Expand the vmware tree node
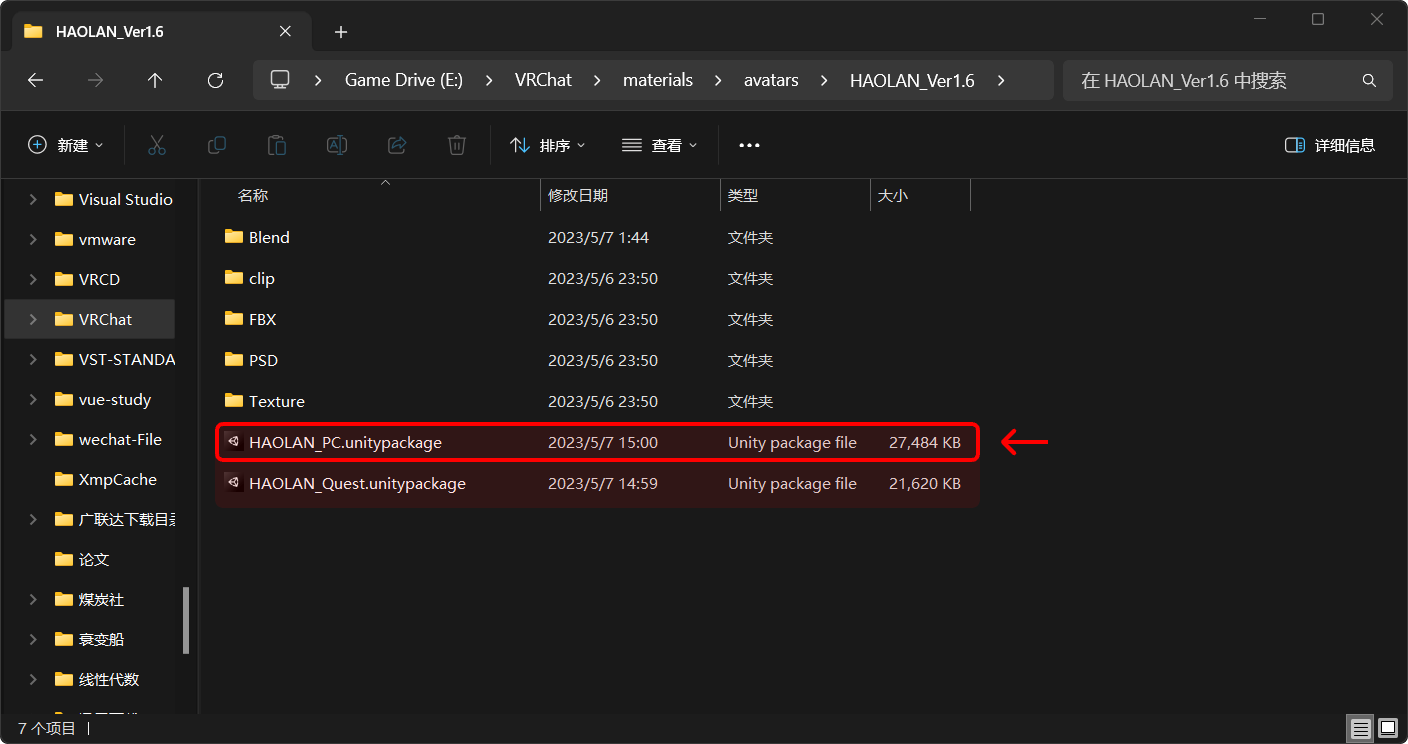1408x744 pixels. coord(33,239)
